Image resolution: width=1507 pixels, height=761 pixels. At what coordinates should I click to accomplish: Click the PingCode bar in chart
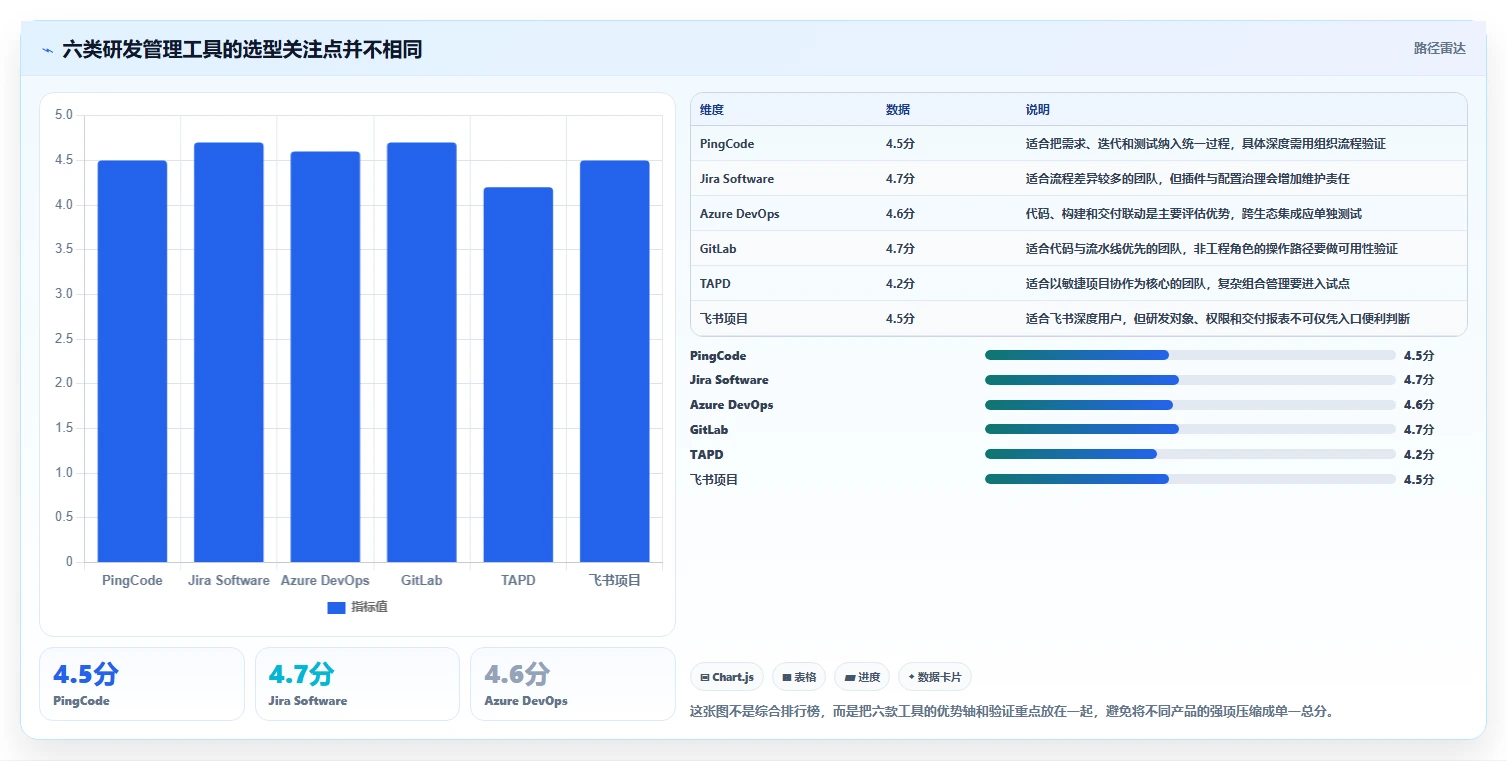click(132, 361)
